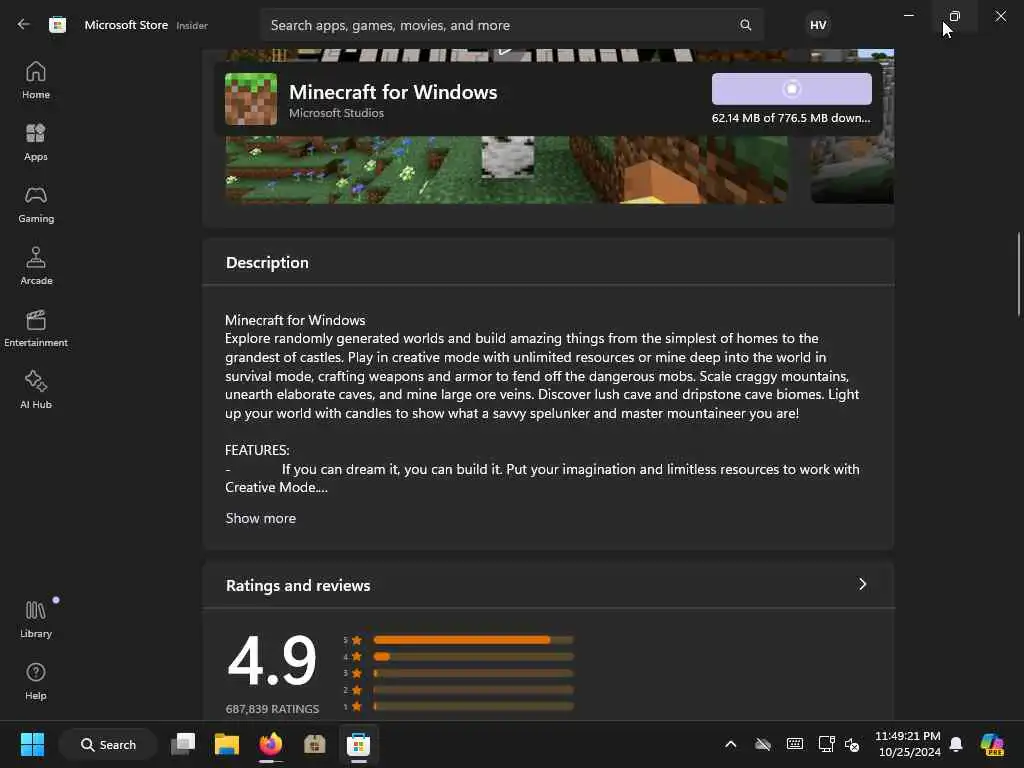The width and height of the screenshot is (1024, 768).
Task: Expand Ratings and reviews with chevron
Action: pos(862,584)
